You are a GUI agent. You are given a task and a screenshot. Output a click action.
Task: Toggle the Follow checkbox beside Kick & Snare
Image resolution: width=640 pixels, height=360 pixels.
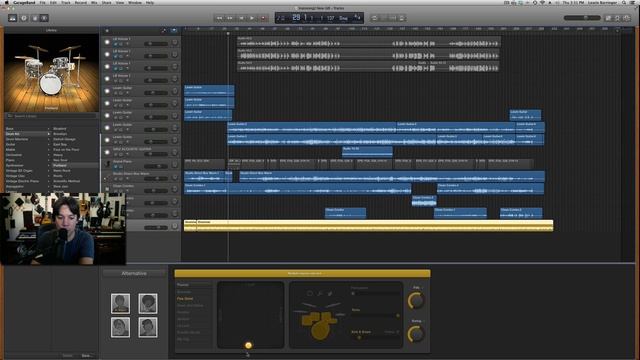click(397, 332)
